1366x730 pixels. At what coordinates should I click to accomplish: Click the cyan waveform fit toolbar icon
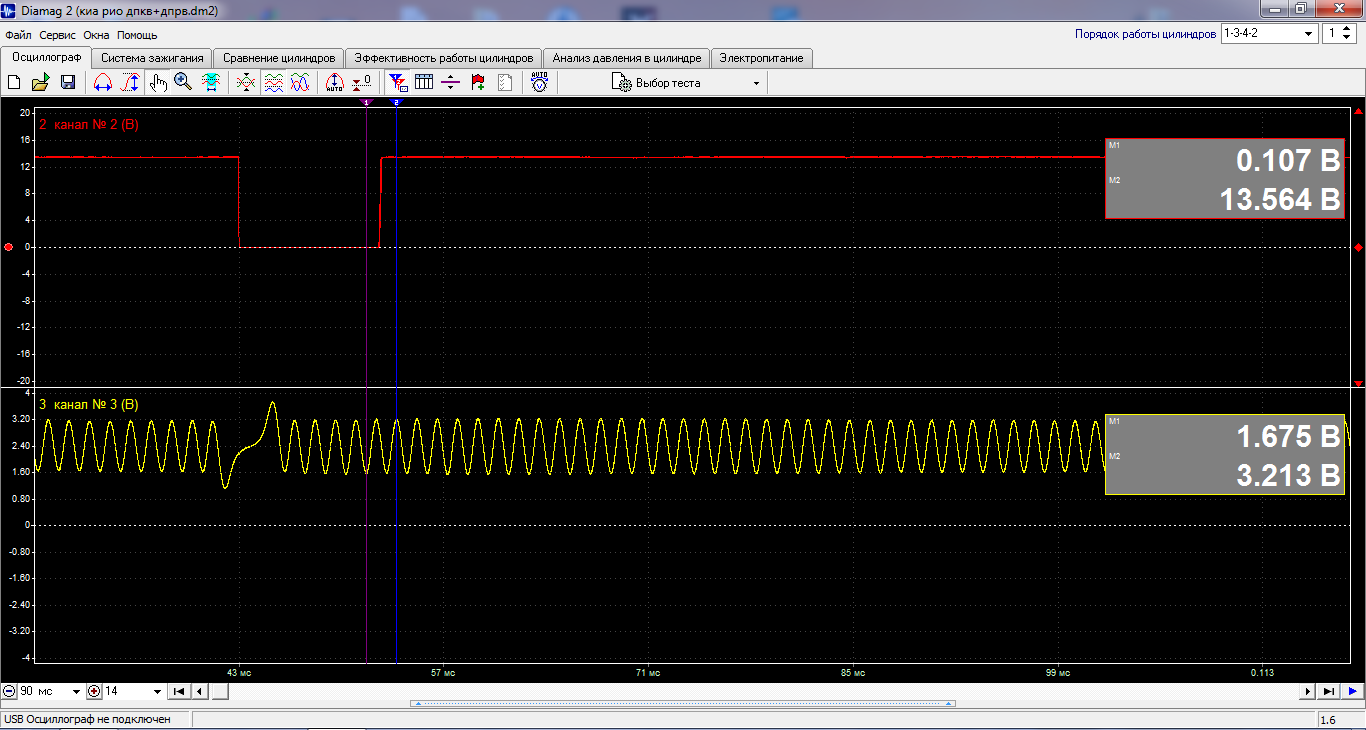[x=211, y=83]
